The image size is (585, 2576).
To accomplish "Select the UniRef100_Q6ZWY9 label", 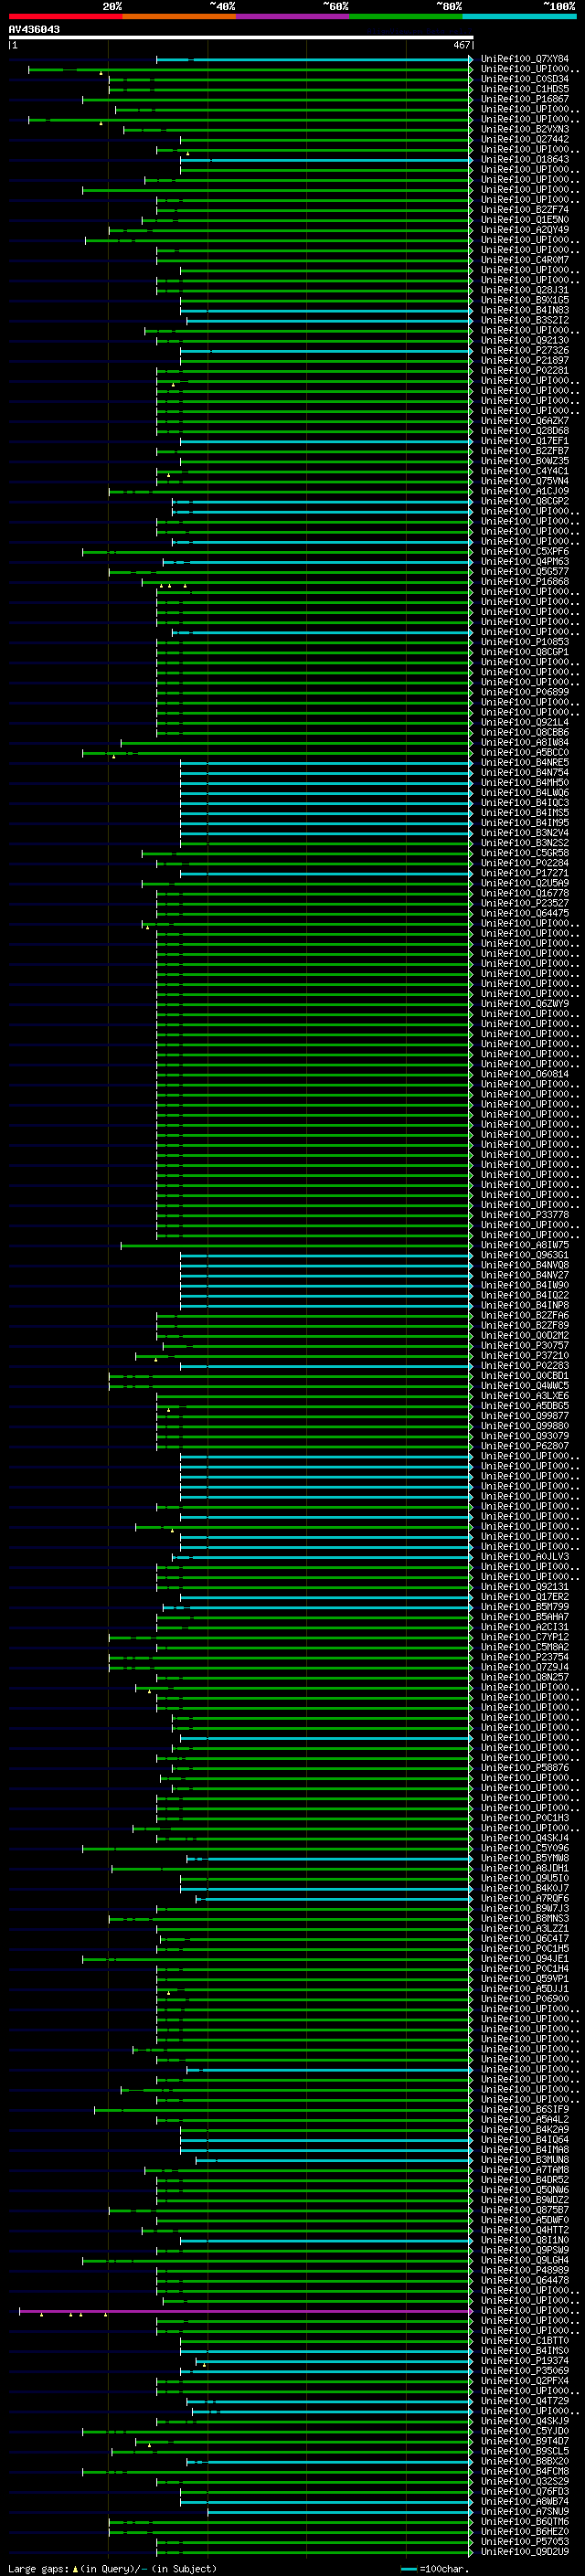I will pyautogui.click(x=524, y=1004).
